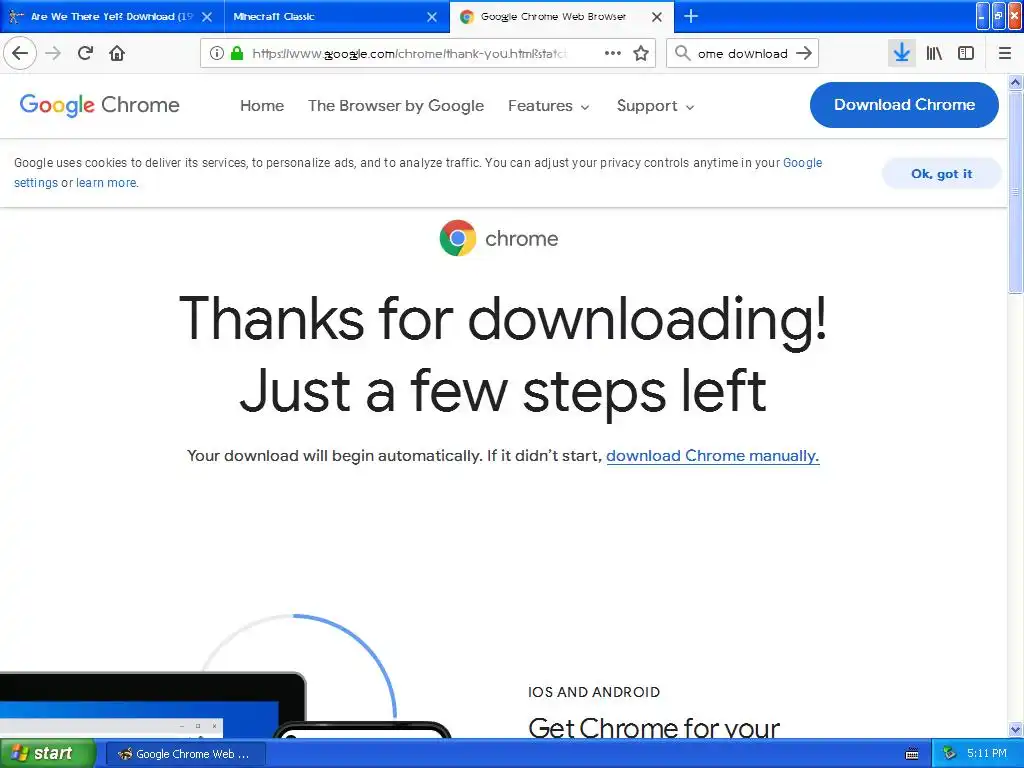Open the downloads panel arrow icon
This screenshot has width=1024, height=768.
point(901,53)
